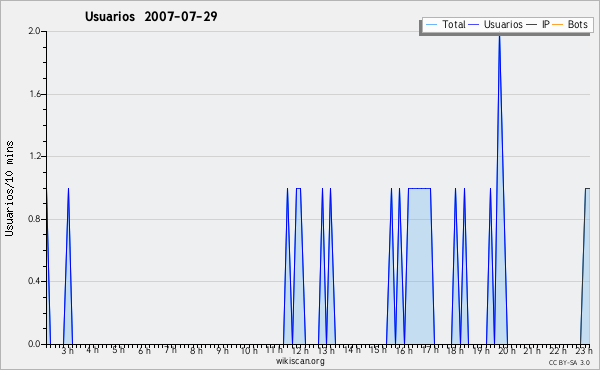Click the wikiscan.org label below the chart
Viewport: 600px width, 370px height.
[x=300, y=361]
